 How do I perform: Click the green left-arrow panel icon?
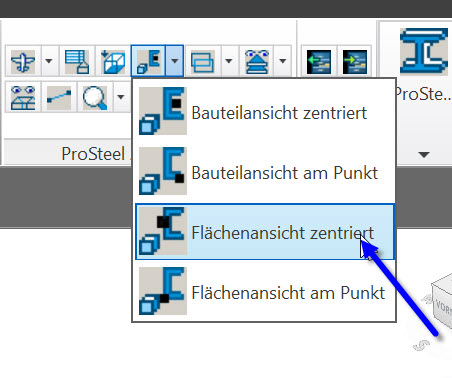click(319, 62)
